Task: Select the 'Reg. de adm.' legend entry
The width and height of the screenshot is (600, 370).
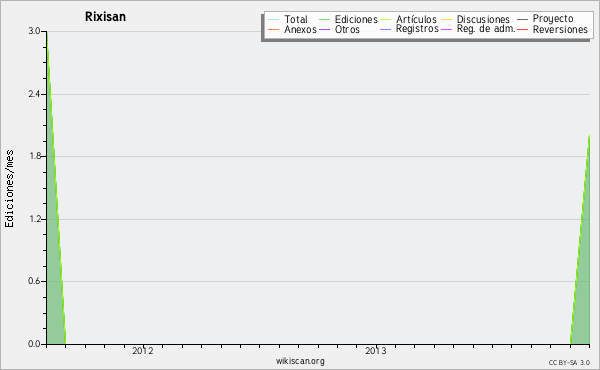Action: click(x=486, y=29)
